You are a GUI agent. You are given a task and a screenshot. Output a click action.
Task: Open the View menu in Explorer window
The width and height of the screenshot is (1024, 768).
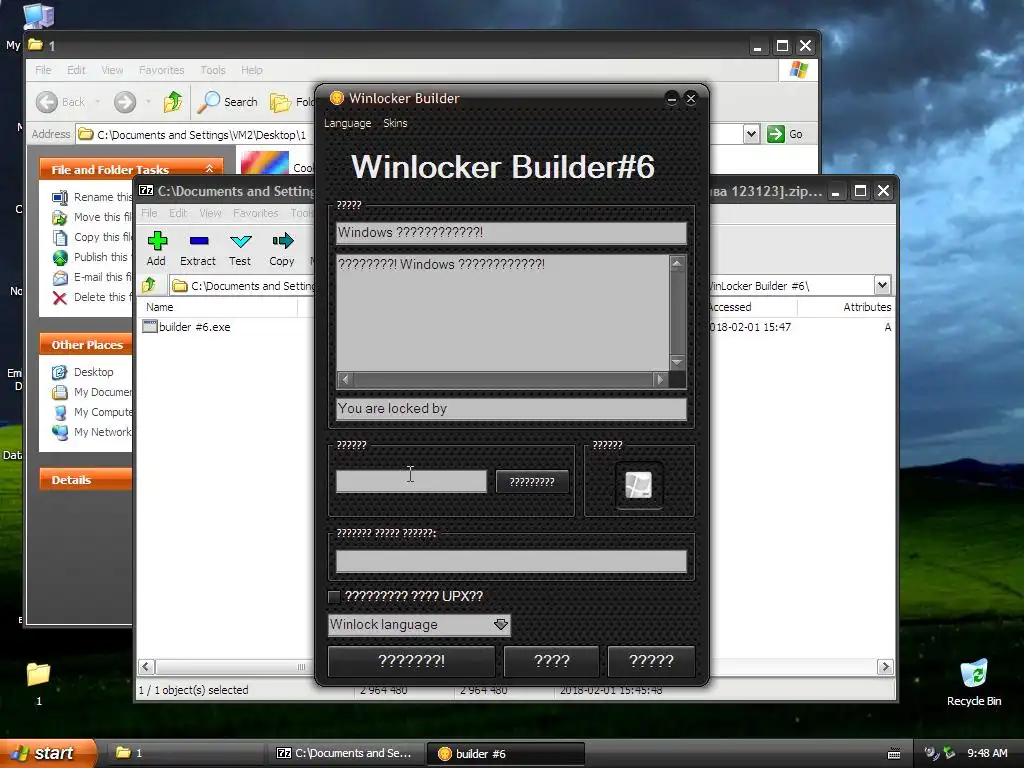(x=112, y=70)
